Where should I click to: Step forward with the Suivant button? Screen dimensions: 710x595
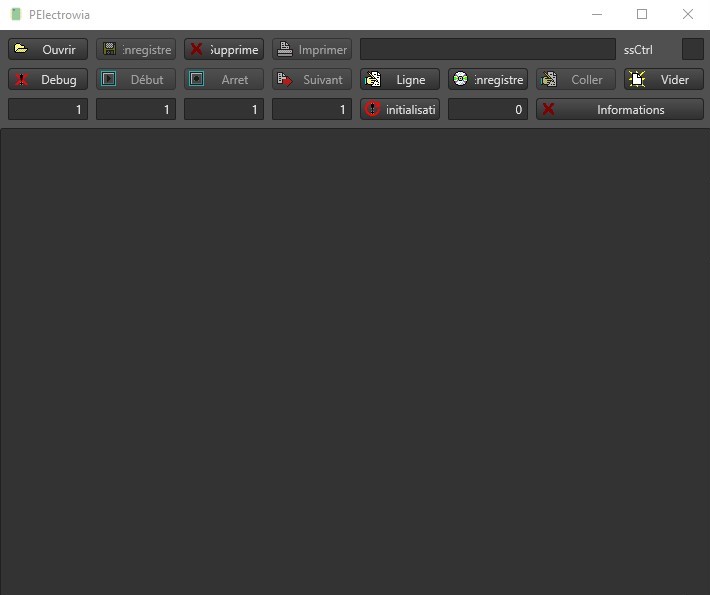(x=312, y=79)
